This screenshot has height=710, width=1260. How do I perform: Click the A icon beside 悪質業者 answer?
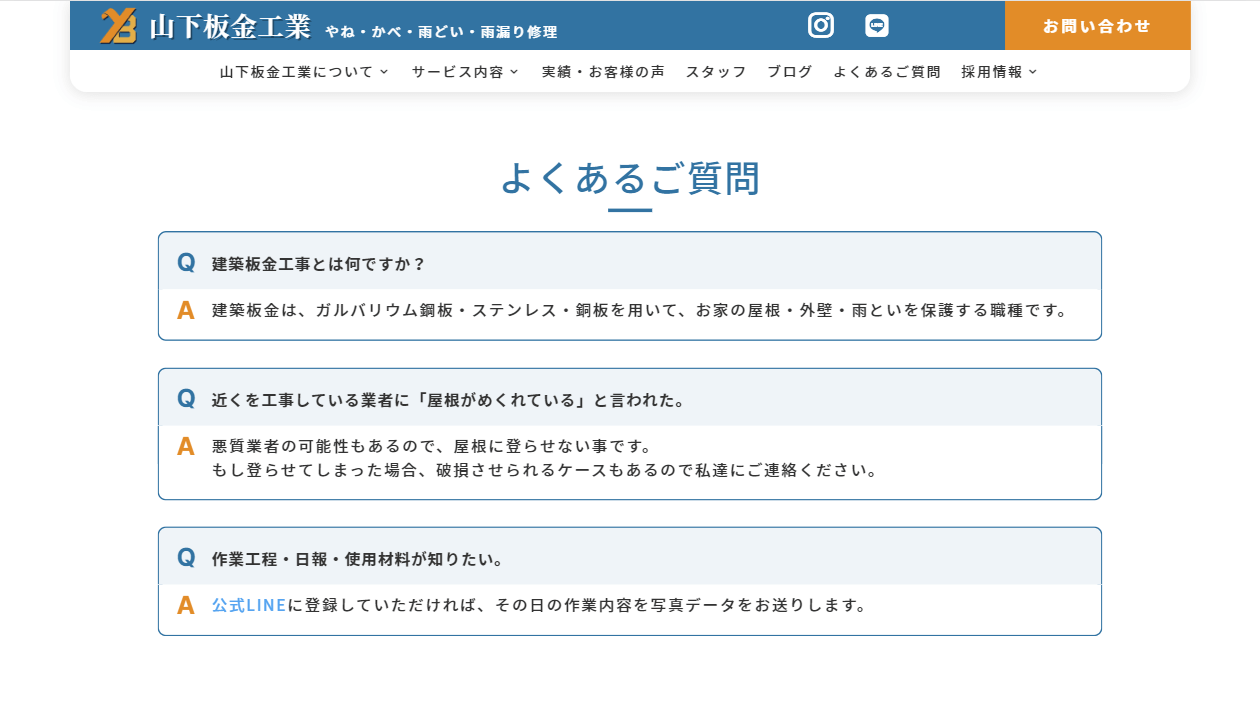tap(186, 447)
